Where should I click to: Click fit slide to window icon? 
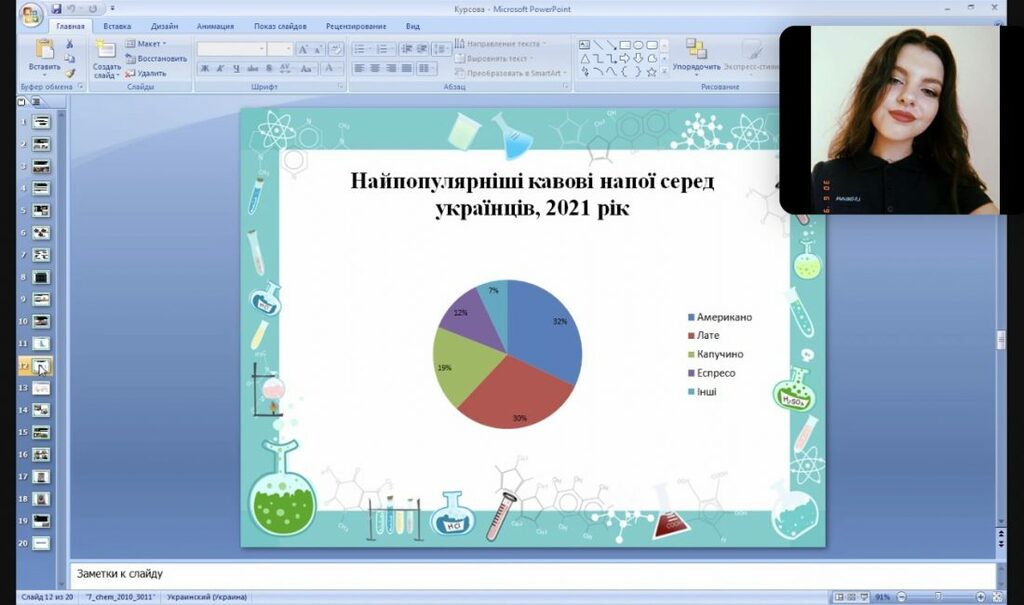pyautogui.click(x=999, y=597)
